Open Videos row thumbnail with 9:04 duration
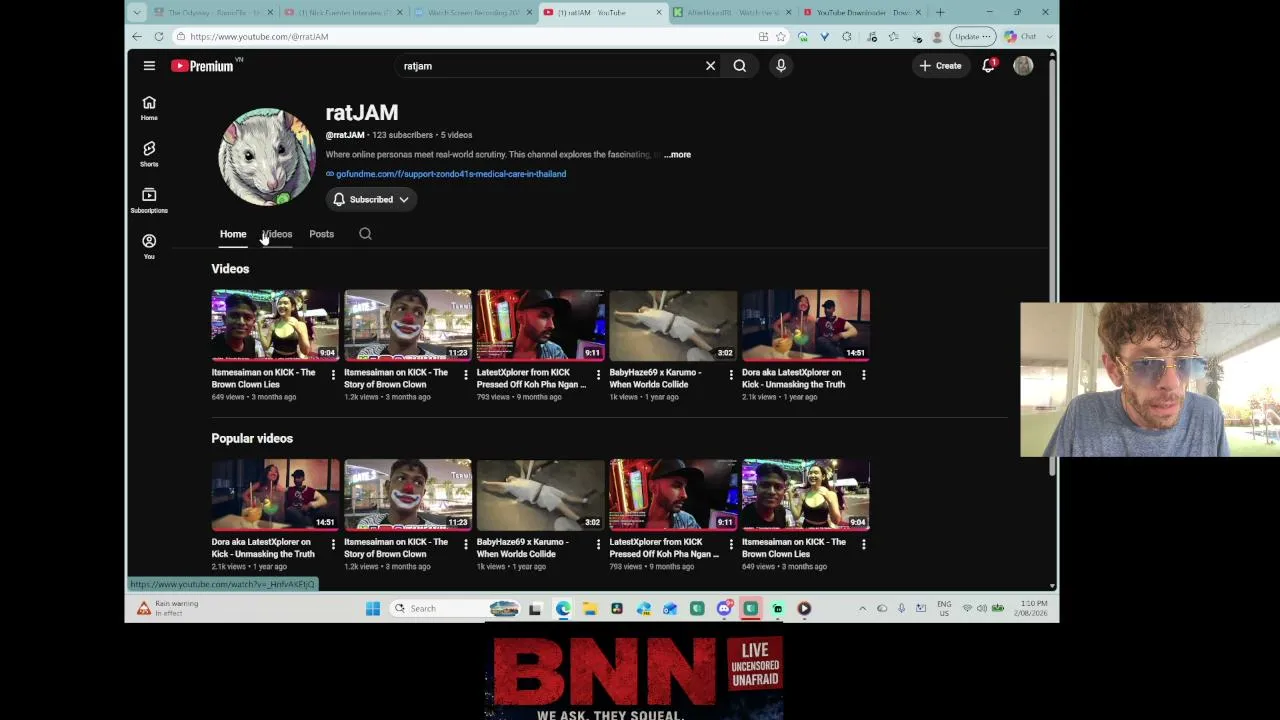The width and height of the screenshot is (1280, 720). pyautogui.click(x=275, y=325)
